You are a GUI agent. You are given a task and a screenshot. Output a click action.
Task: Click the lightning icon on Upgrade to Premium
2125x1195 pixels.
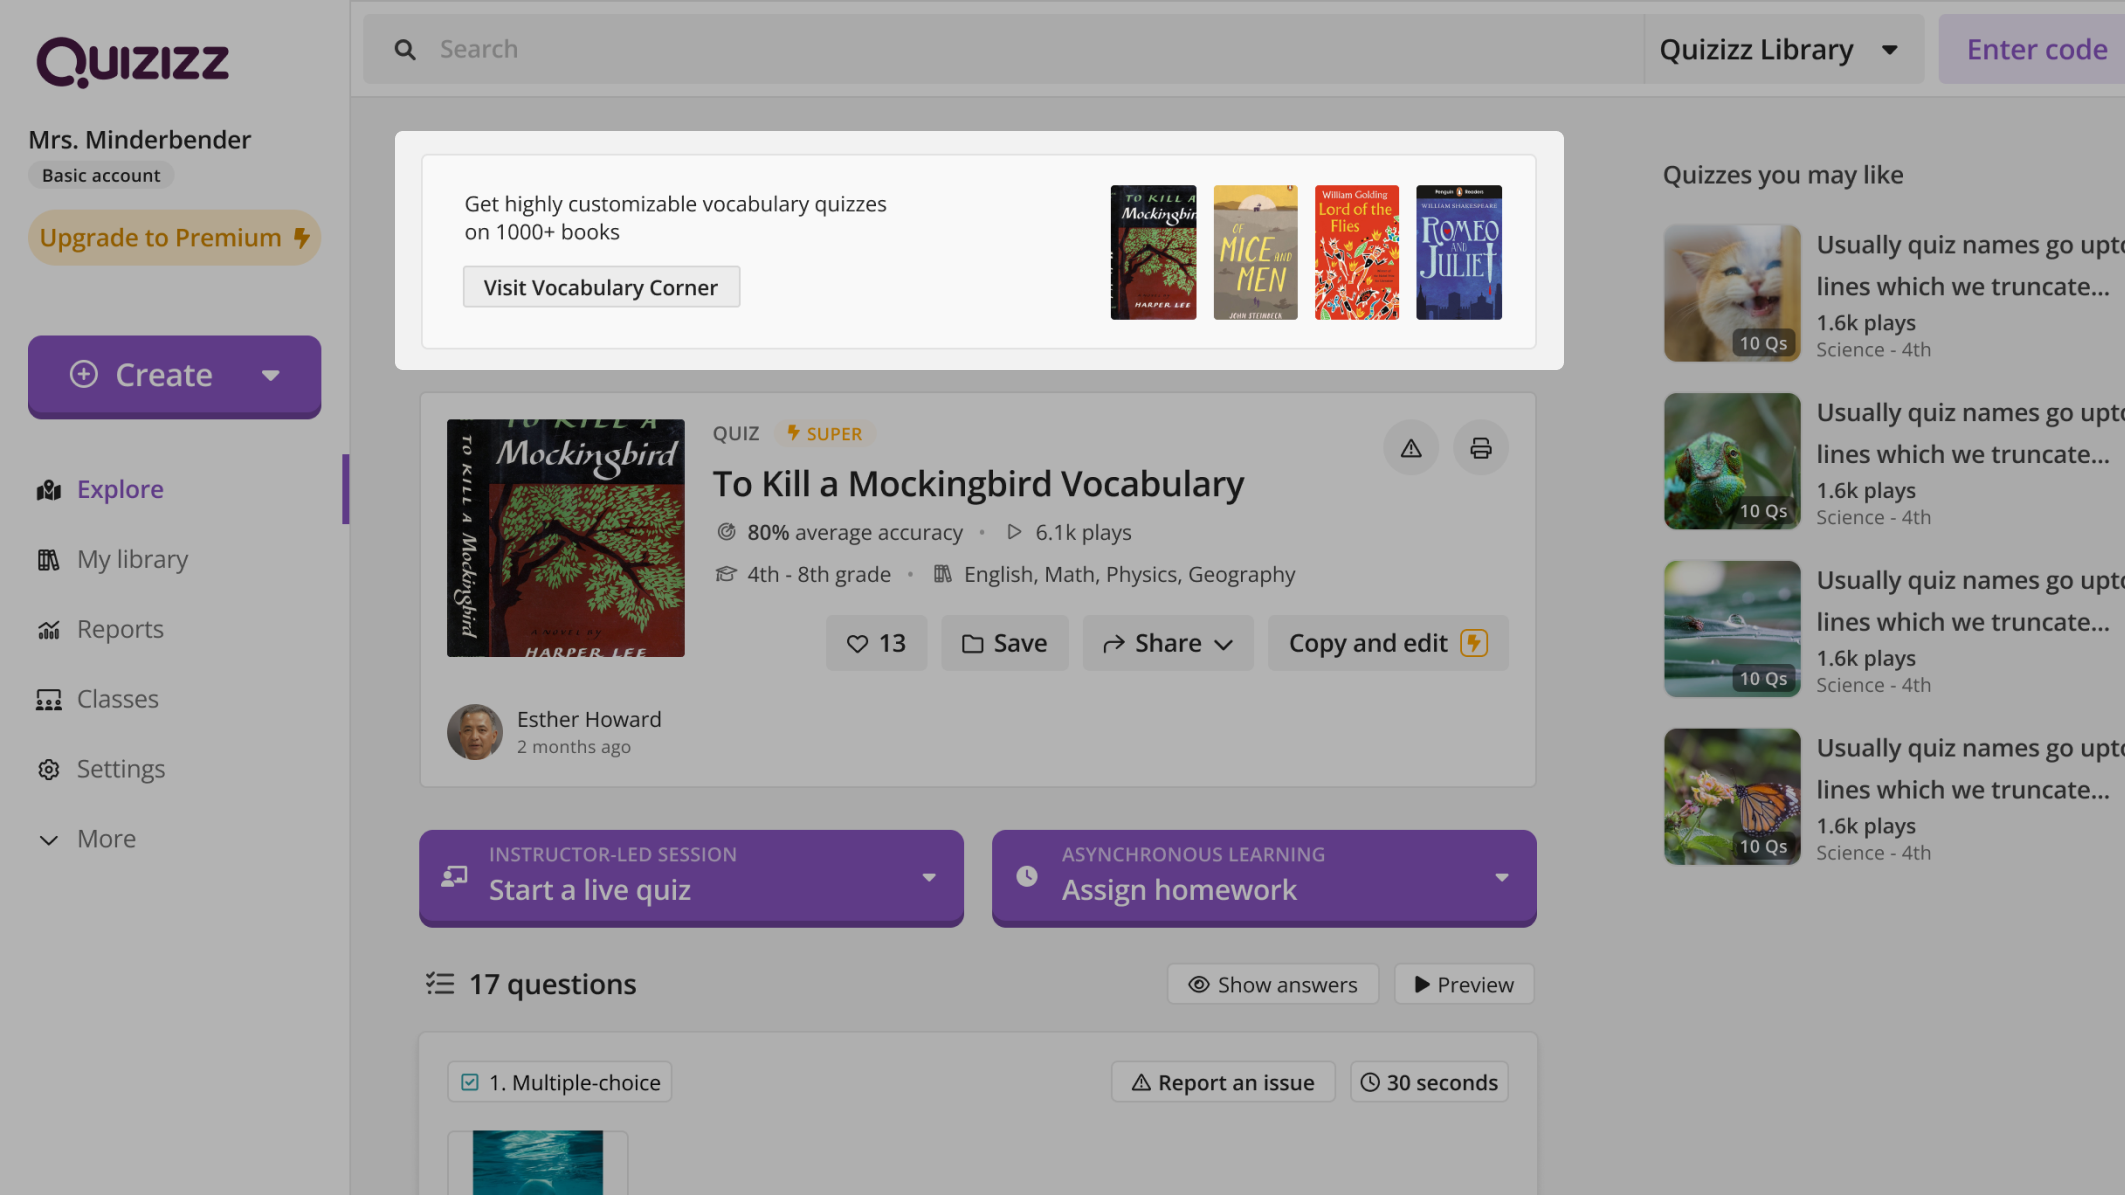tap(301, 238)
